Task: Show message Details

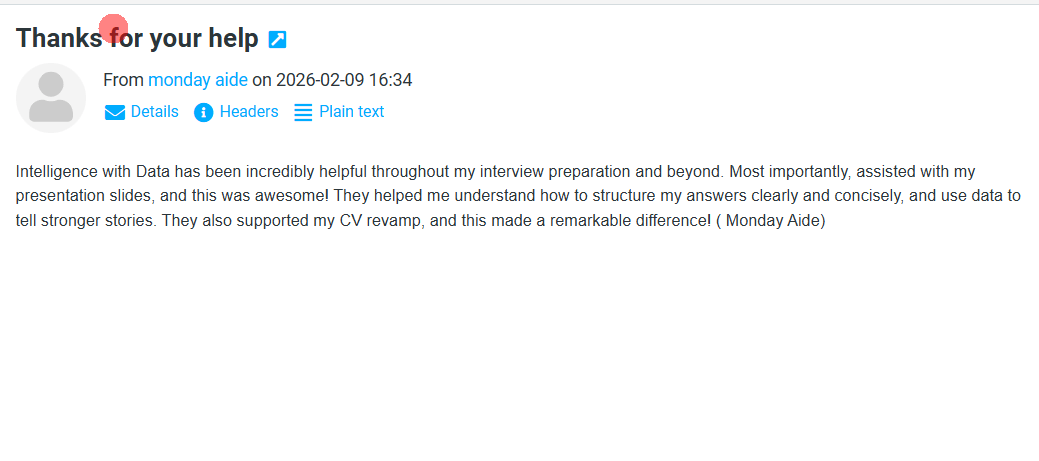Action: (154, 112)
